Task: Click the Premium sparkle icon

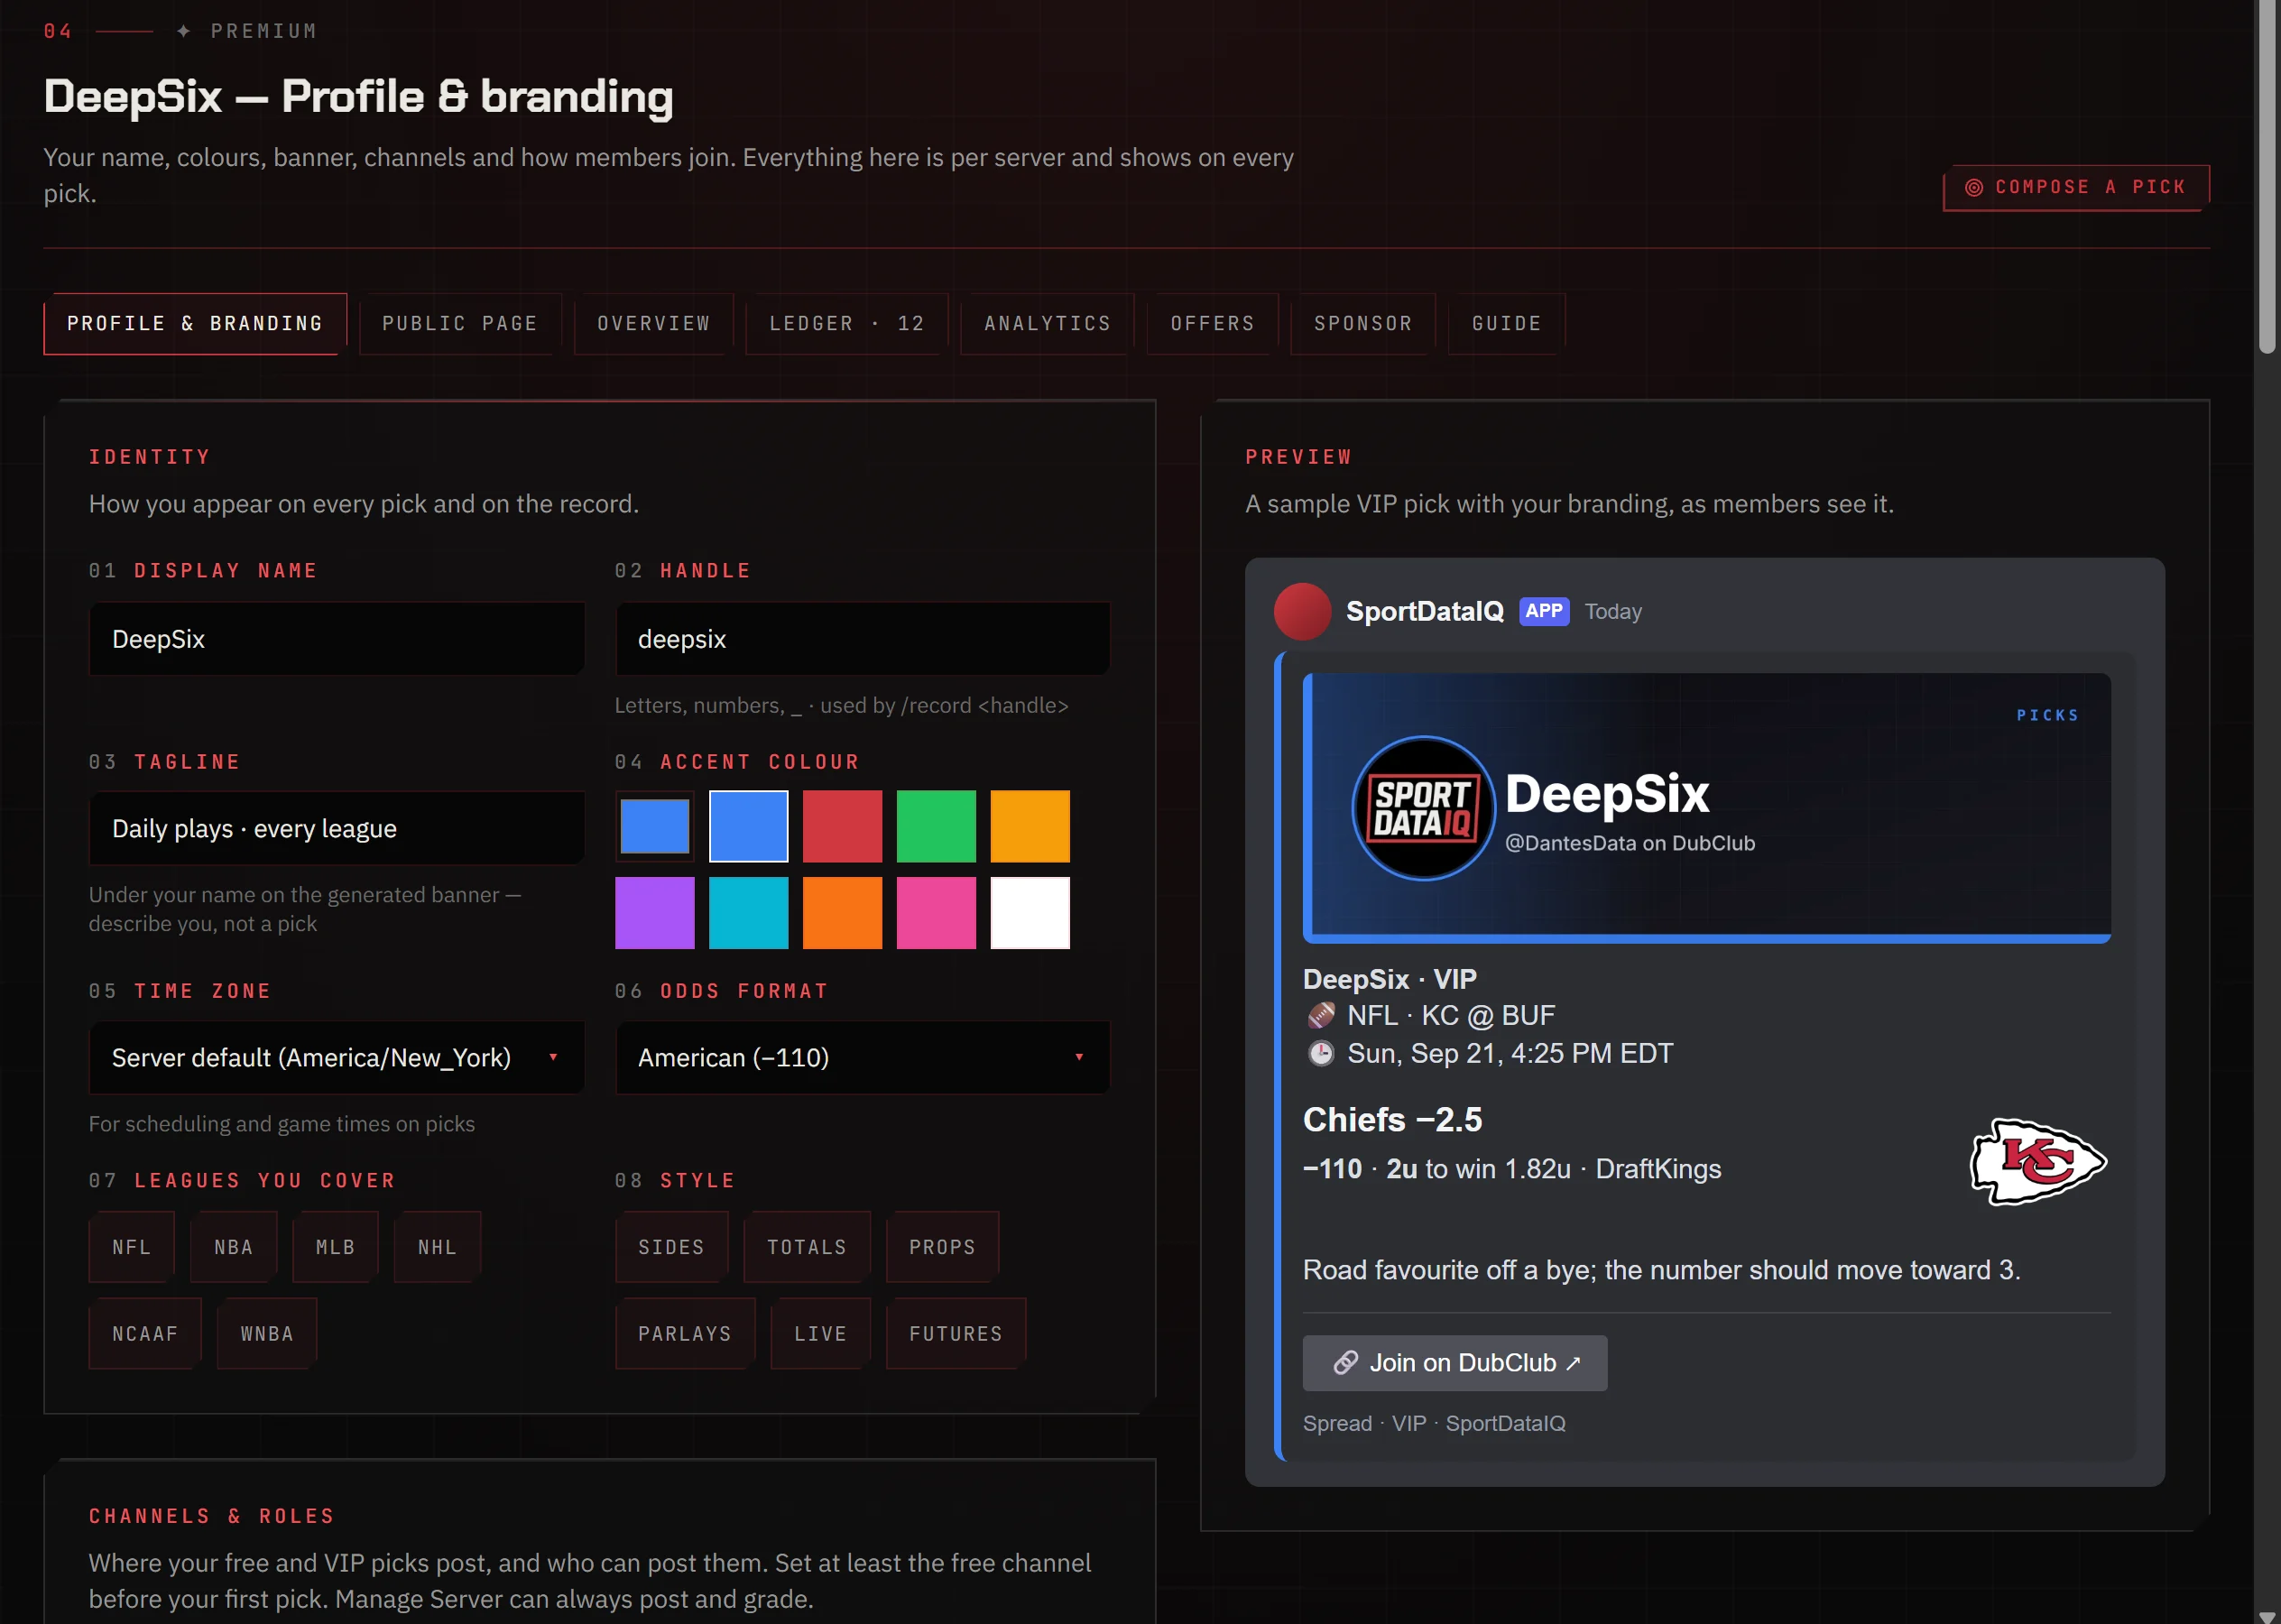Action: tap(183, 31)
